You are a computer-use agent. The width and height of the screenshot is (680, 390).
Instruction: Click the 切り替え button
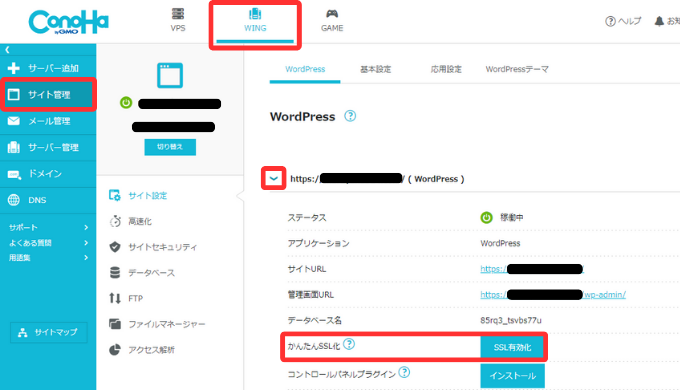pyautogui.click(x=170, y=147)
